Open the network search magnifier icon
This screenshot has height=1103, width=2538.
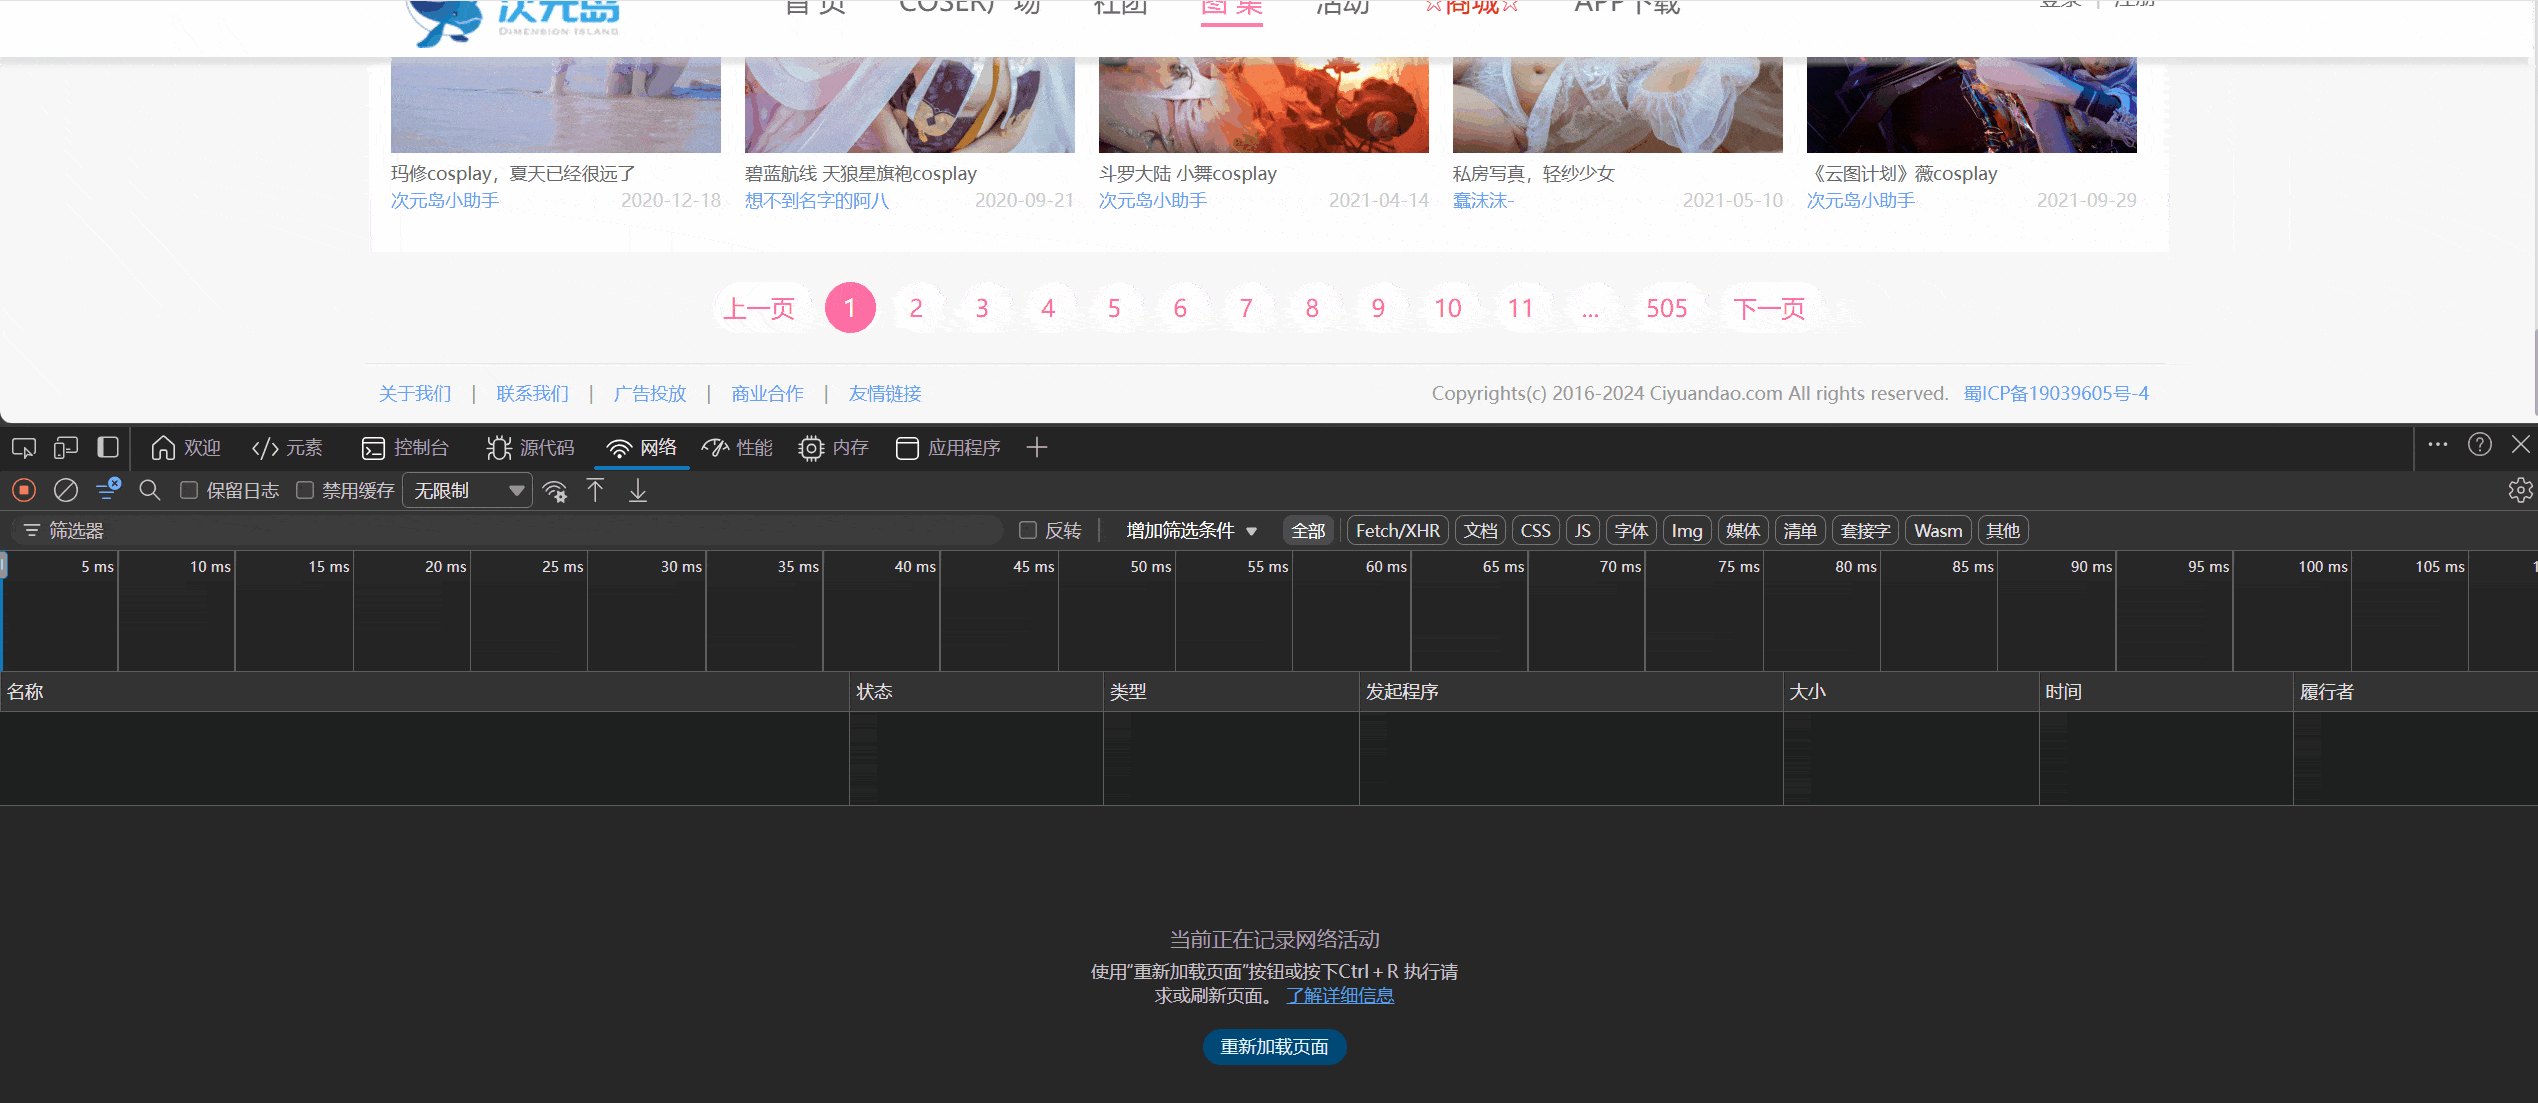[x=150, y=490]
